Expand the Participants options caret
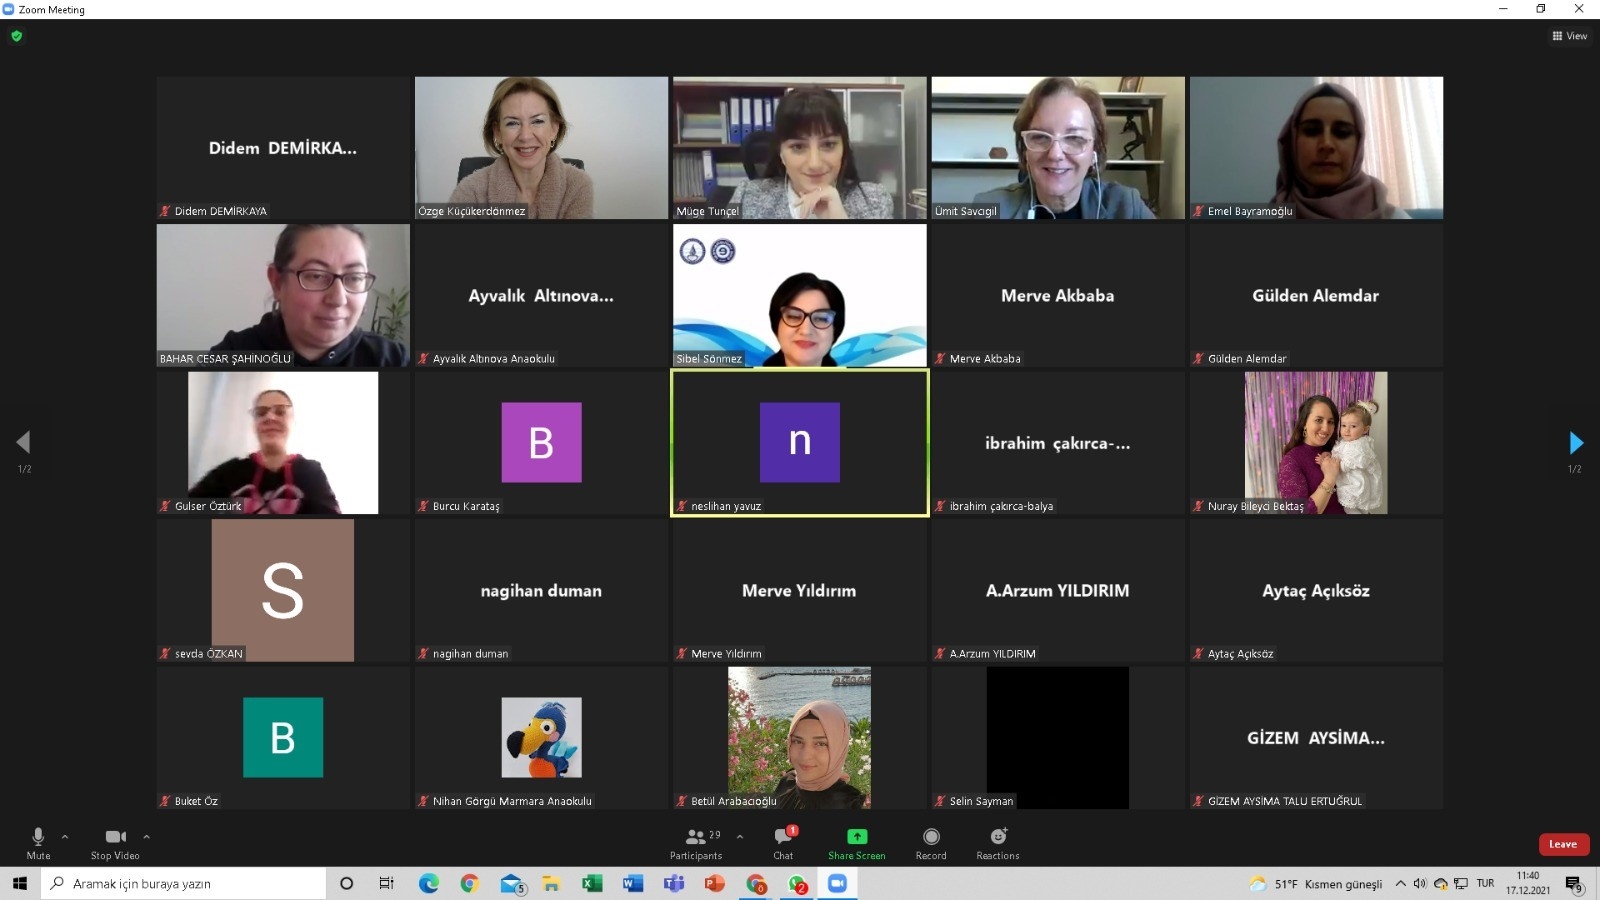This screenshot has width=1600, height=900. click(x=740, y=836)
